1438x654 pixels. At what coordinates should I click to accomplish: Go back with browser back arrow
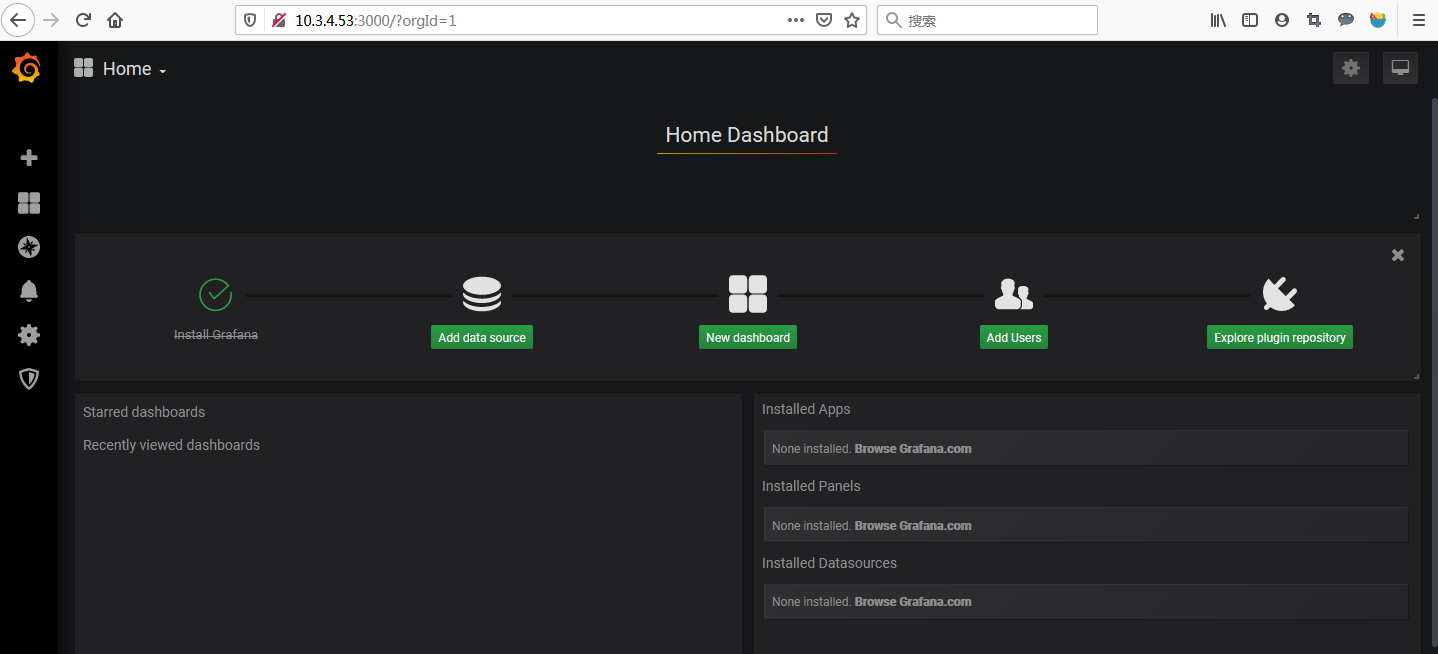(18, 20)
